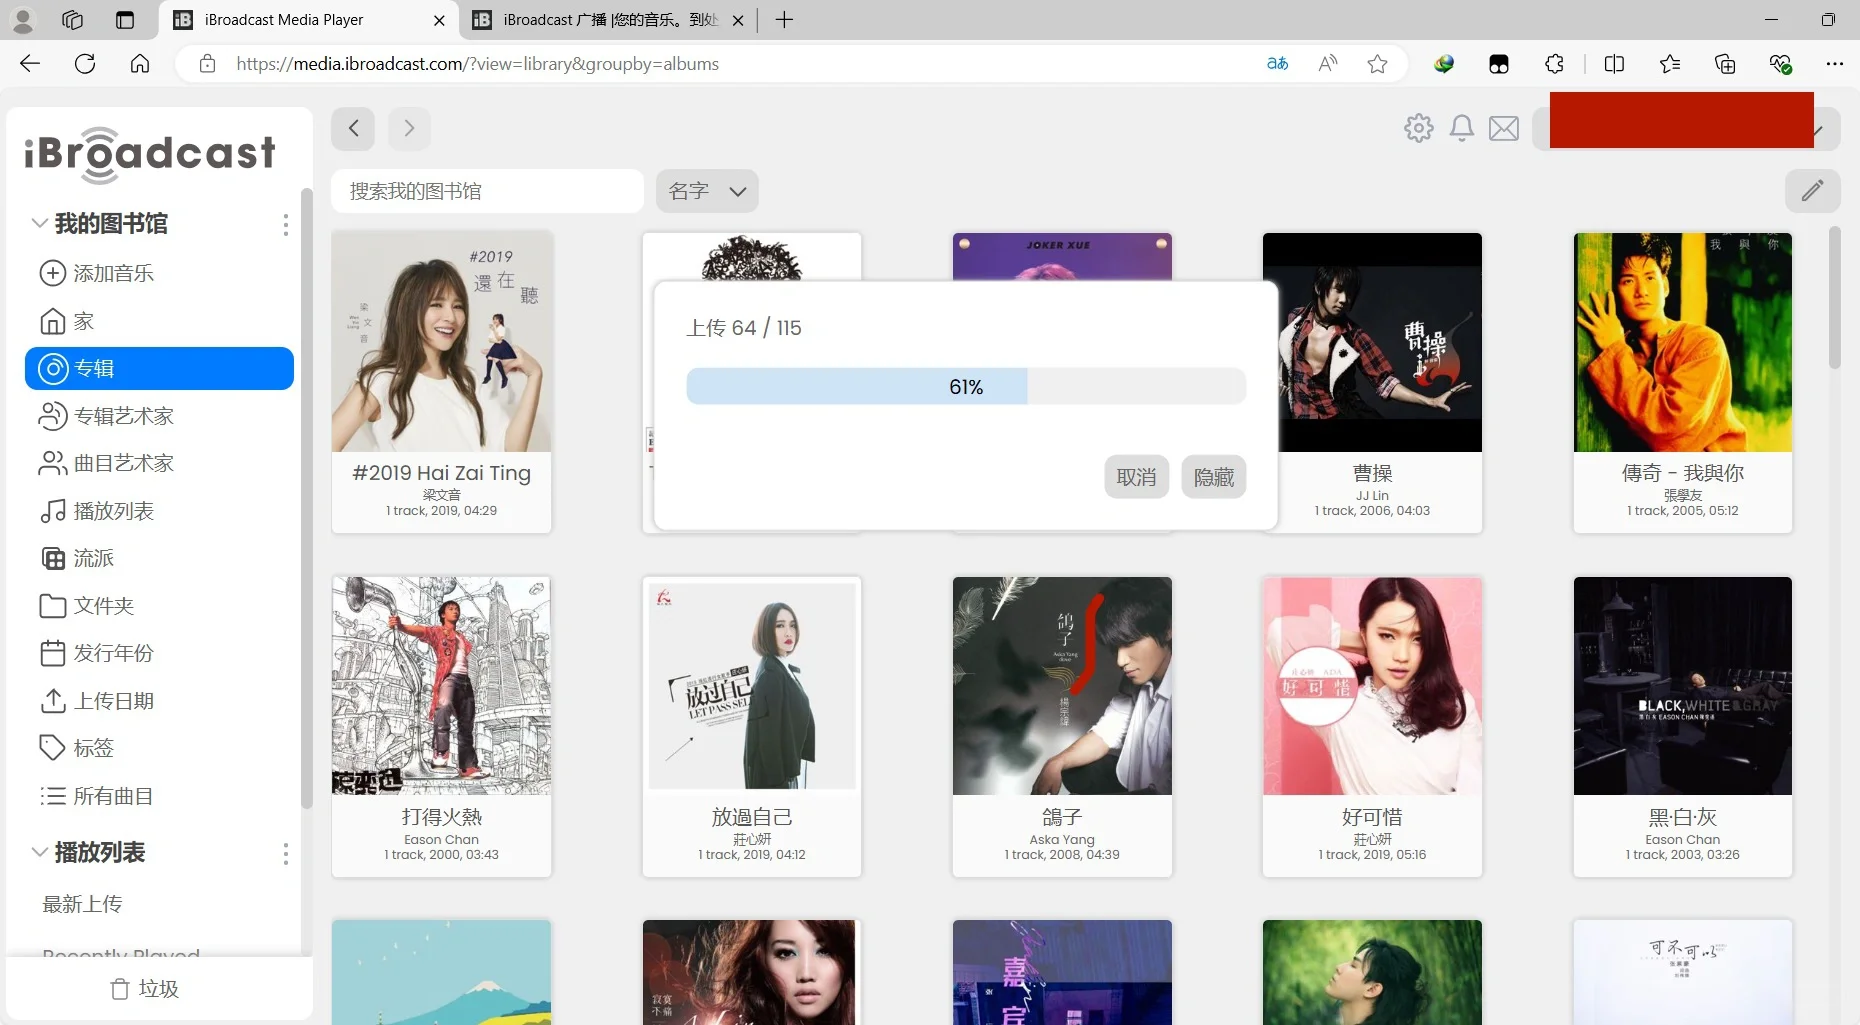Screen dimensions: 1860x1025
Task: Open the 打得火熱 album cover
Action: point(442,686)
